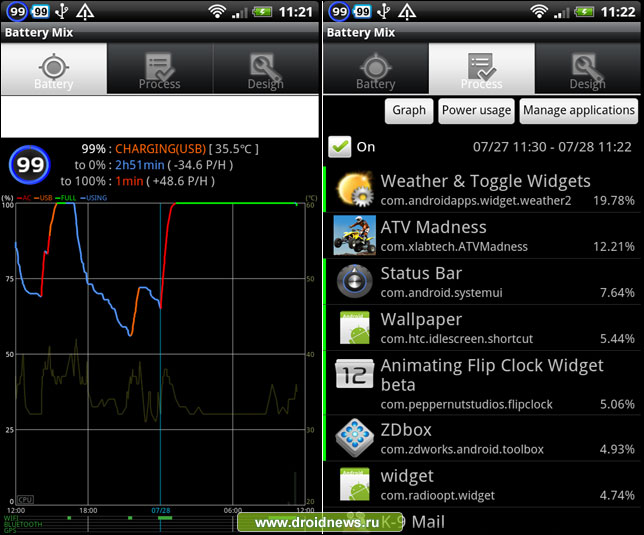The image size is (644, 535).
Task: Tap the ZDbox app icon
Action: (354, 438)
